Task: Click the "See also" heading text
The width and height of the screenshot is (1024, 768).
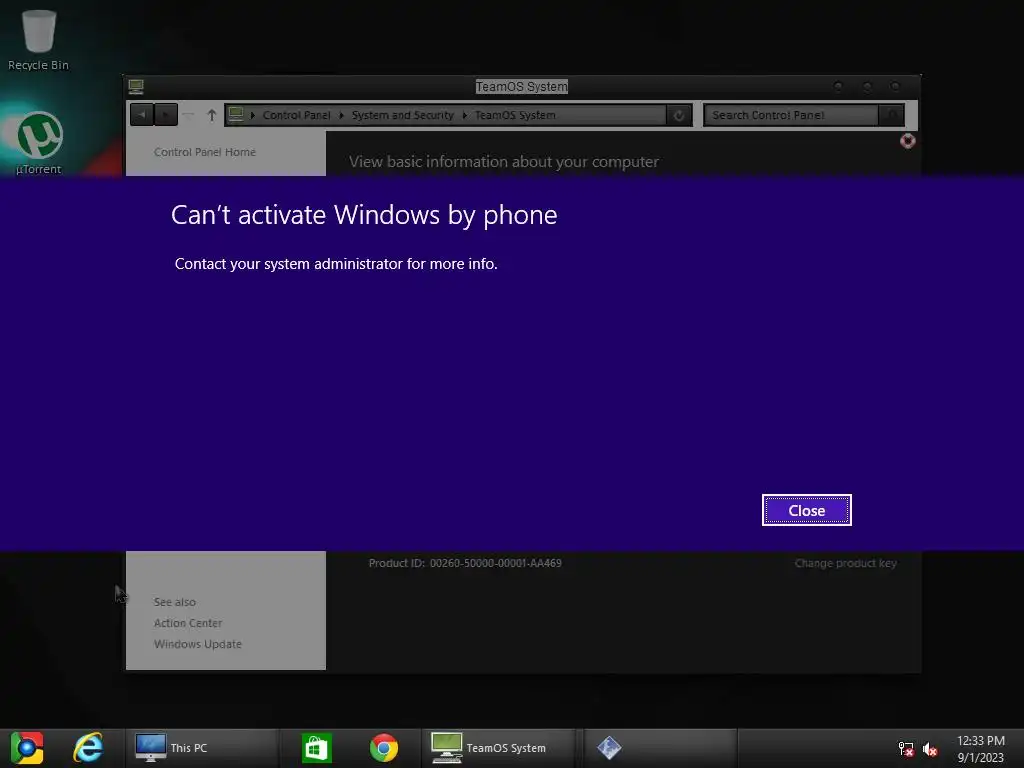Action: tap(174, 602)
